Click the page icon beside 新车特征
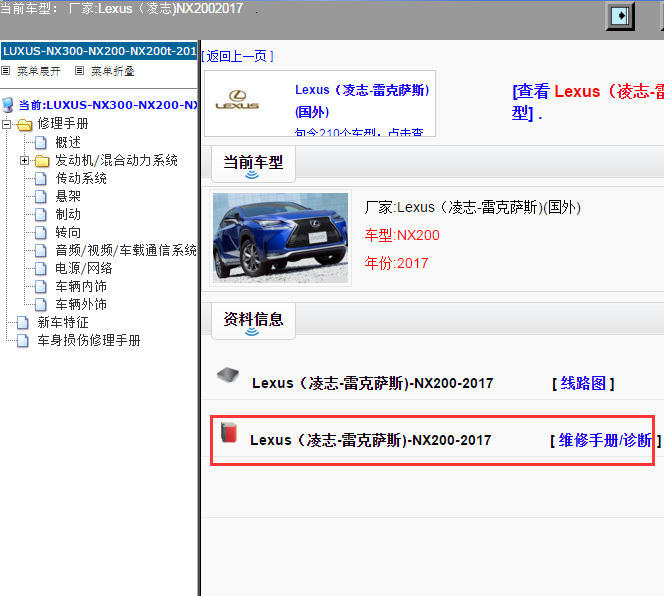The height and width of the screenshot is (596, 664). click(x=25, y=322)
